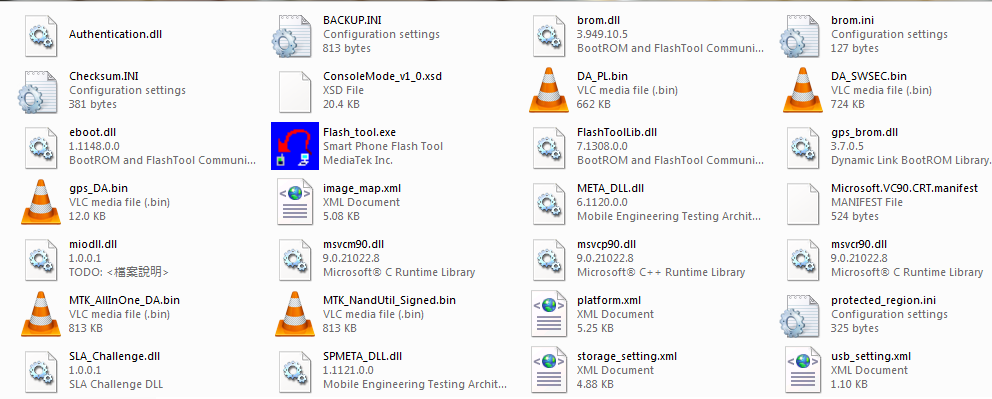Click the "DA_PL.bin" file name
The image size is (992, 399).
pyautogui.click(x=602, y=77)
